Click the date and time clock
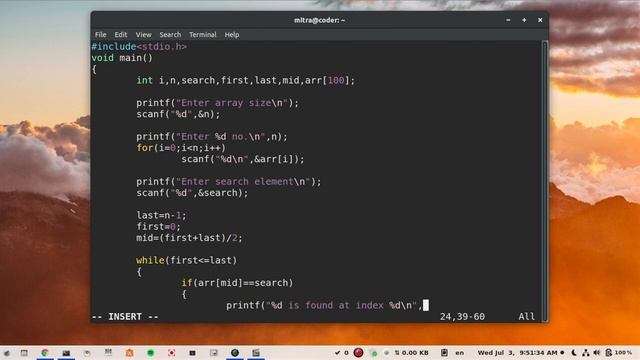This screenshot has height=360, width=640. [518, 353]
